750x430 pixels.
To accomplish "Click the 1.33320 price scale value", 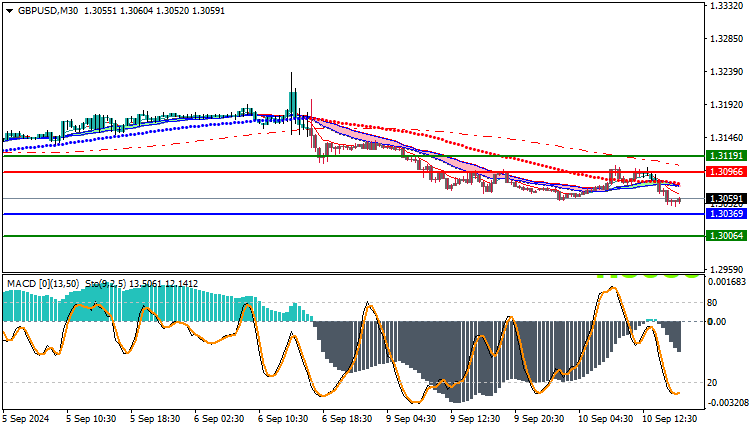I will coord(727,6).
